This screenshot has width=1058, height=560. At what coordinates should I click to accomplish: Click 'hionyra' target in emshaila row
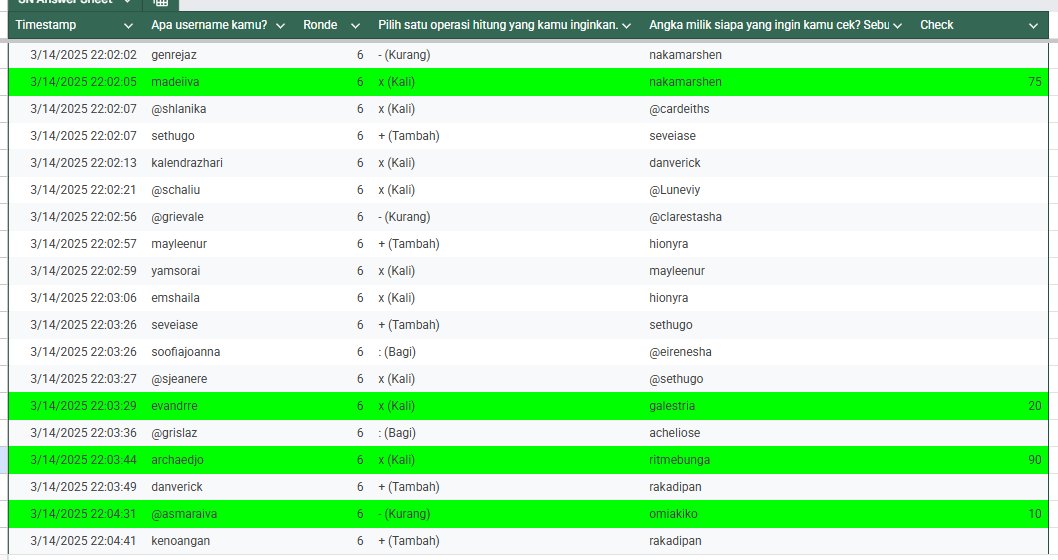click(x=669, y=298)
